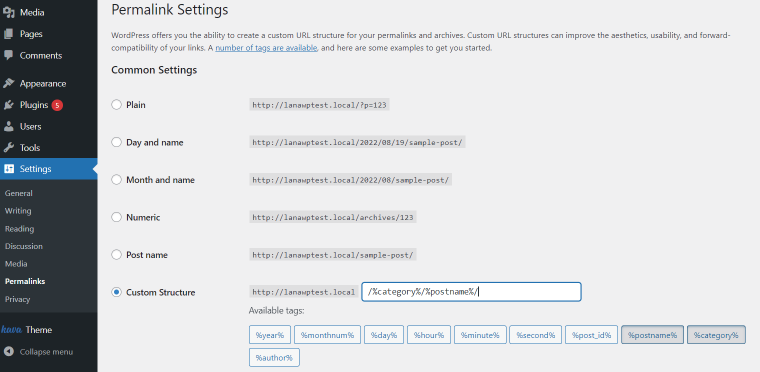
Task: Insert the %author% tag
Action: (274, 358)
